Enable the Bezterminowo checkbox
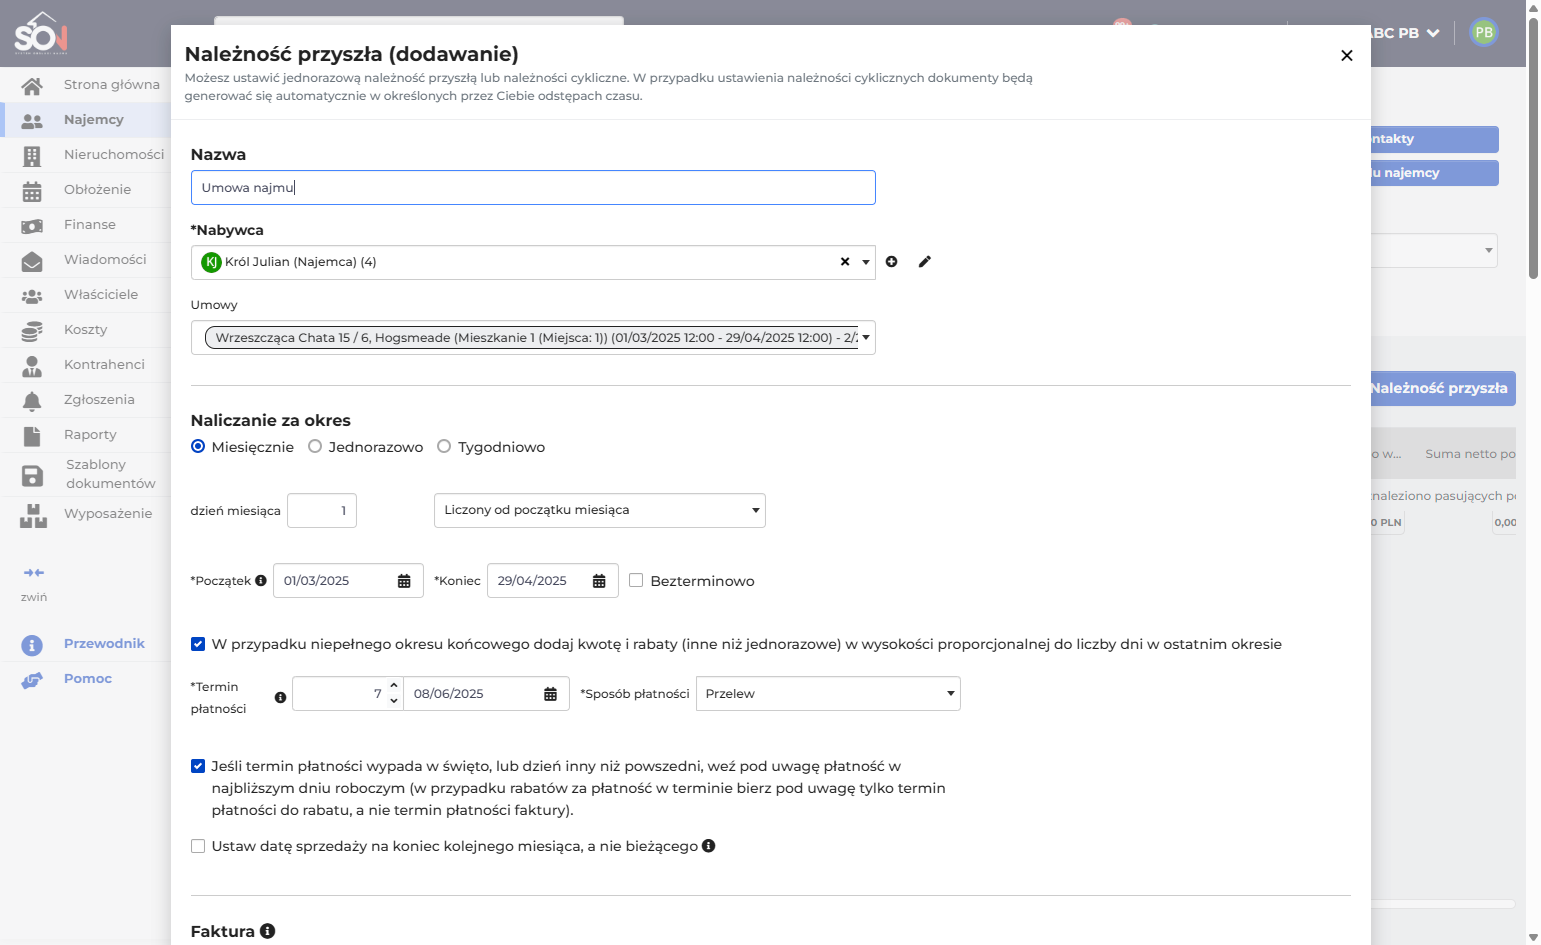Screen dimensions: 1541x945 [x=636, y=581]
